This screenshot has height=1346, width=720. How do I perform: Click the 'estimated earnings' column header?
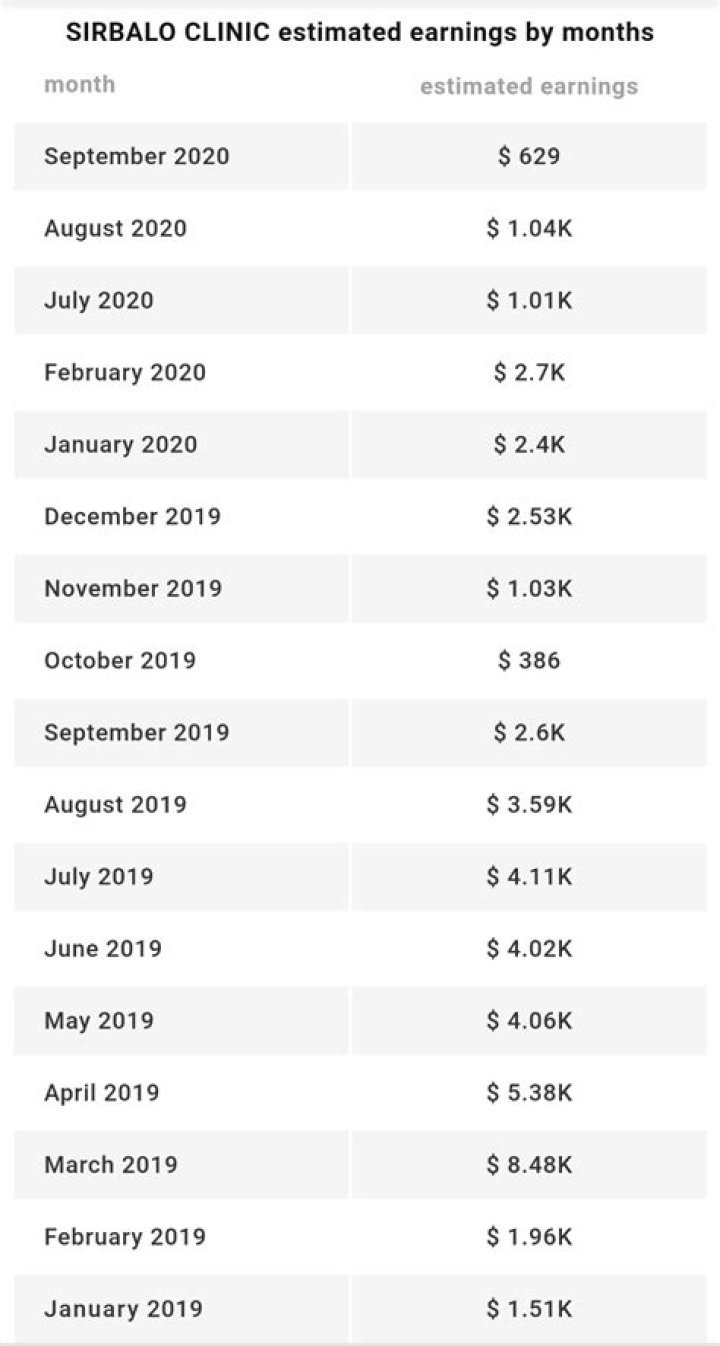coord(528,86)
